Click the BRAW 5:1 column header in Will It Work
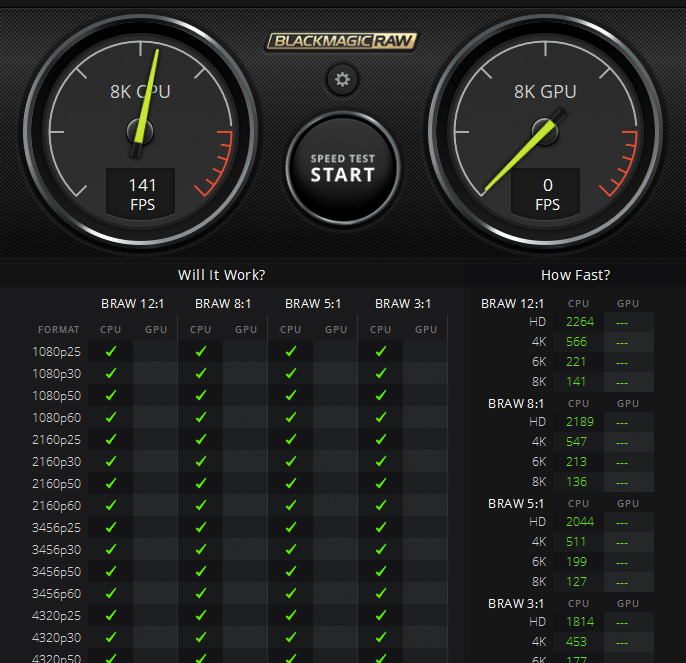Screen dimensions: 686x663 click(x=313, y=304)
